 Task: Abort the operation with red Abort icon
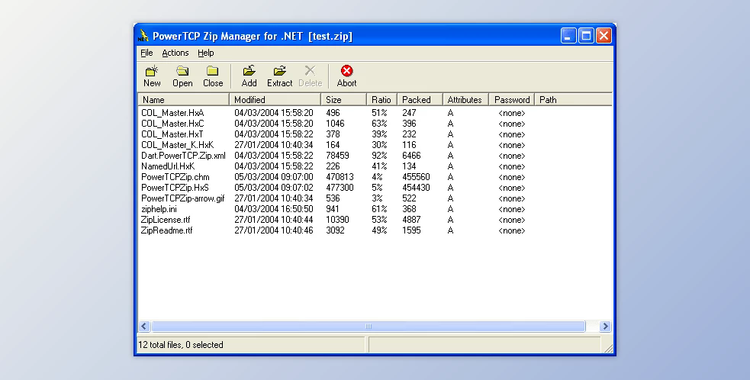(346, 76)
